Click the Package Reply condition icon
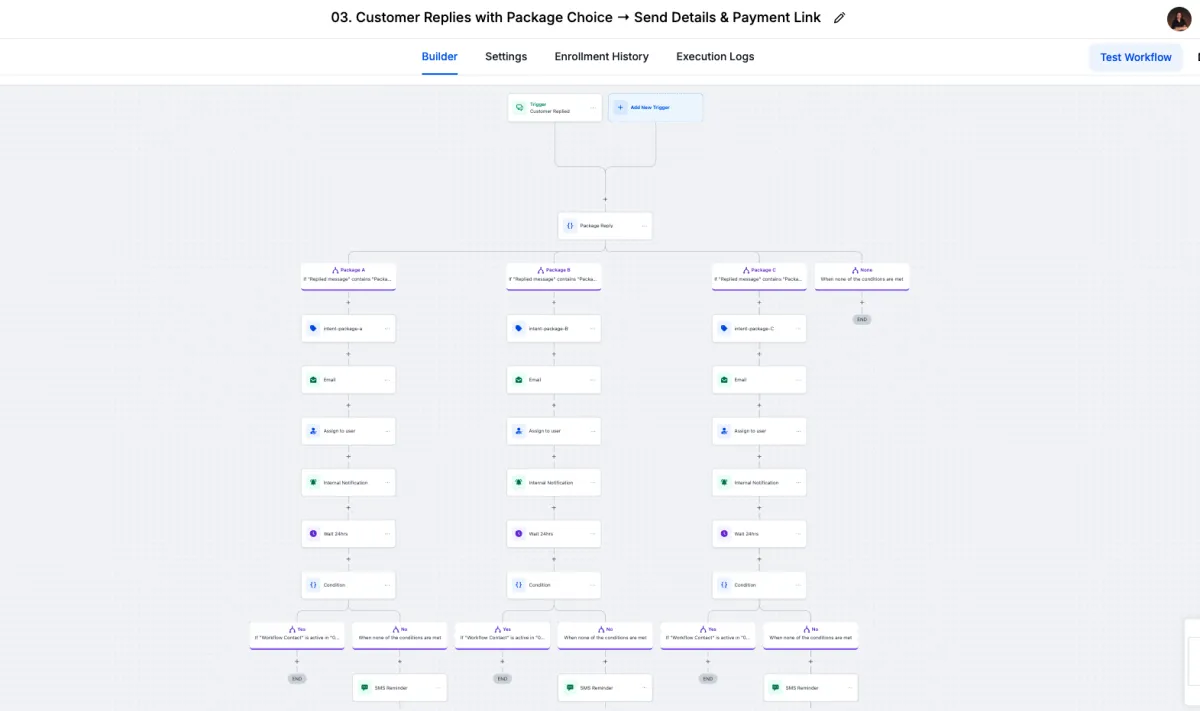This screenshot has width=1200, height=711. click(570, 226)
